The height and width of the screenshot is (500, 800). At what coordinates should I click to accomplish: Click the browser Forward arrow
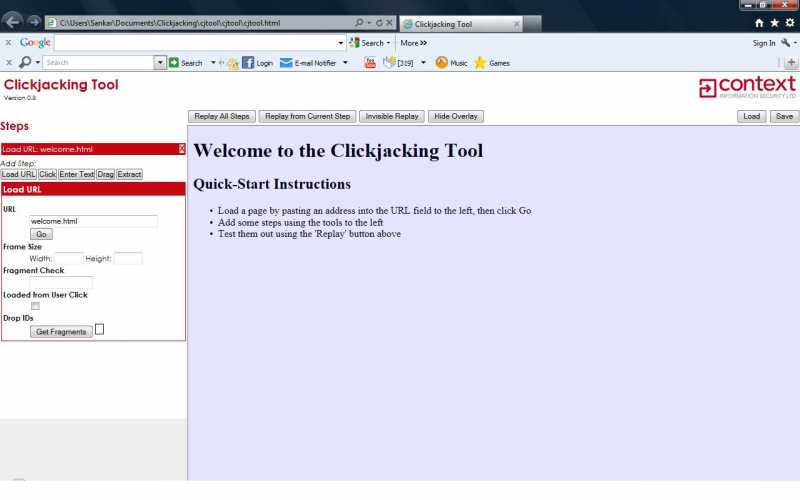pos(34,21)
